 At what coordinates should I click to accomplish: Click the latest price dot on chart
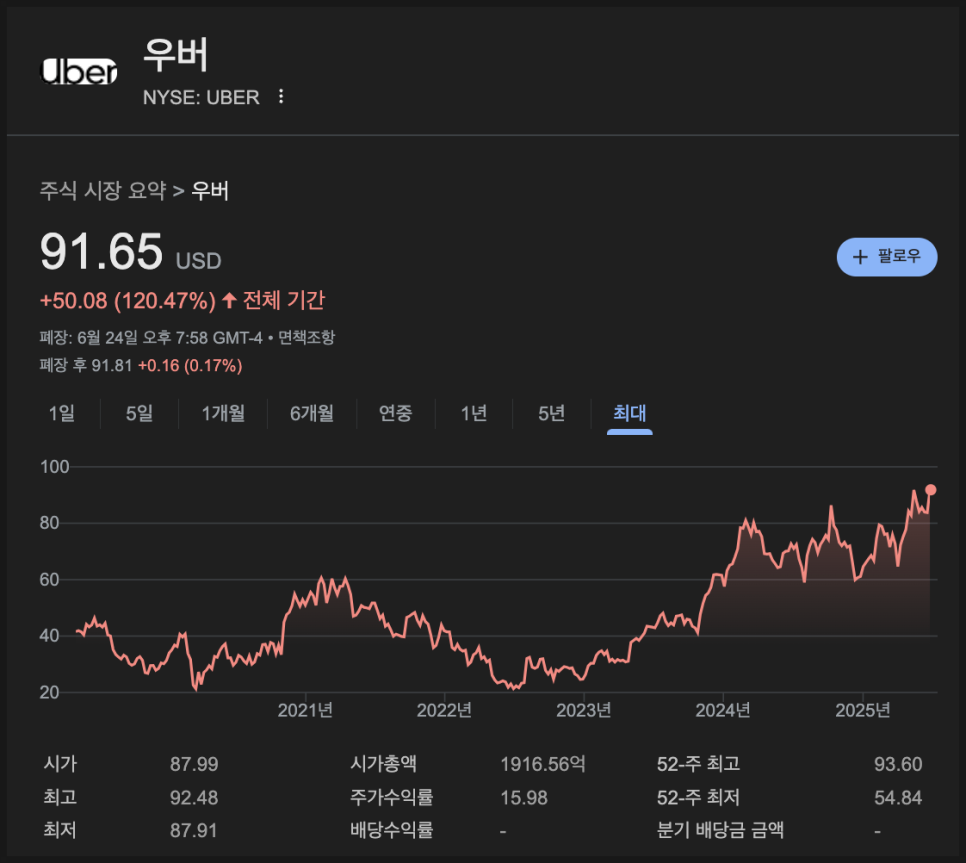(930, 490)
